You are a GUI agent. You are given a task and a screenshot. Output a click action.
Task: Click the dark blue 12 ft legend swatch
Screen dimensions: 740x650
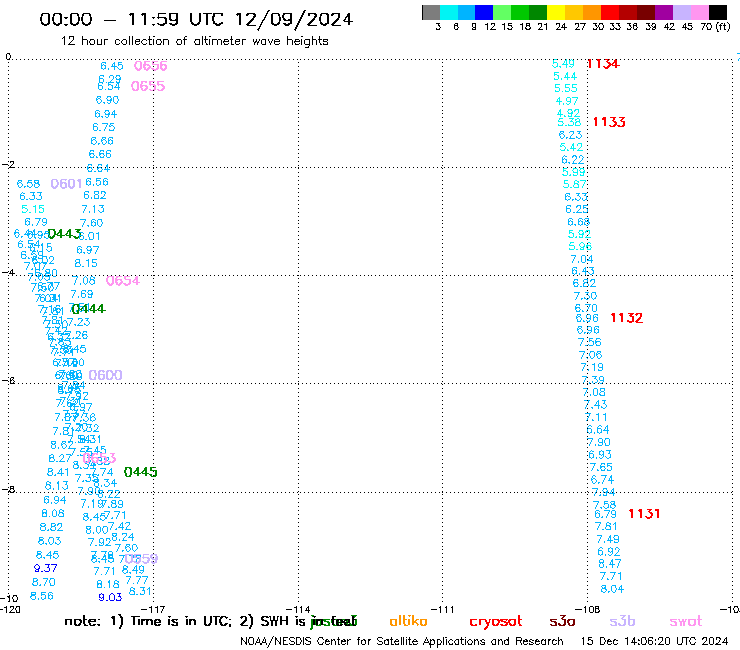484,12
